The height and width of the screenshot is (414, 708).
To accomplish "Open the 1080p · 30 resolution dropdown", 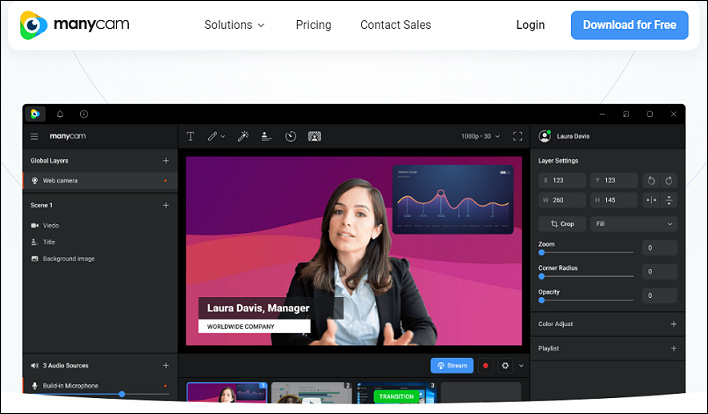I will click(480, 136).
